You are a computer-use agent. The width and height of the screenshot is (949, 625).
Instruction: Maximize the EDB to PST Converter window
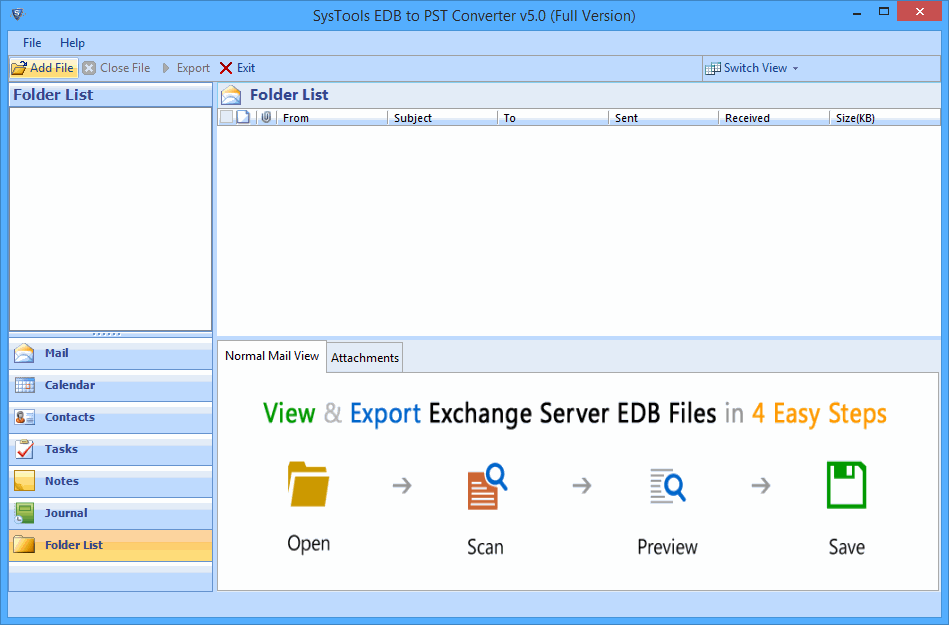pos(884,11)
